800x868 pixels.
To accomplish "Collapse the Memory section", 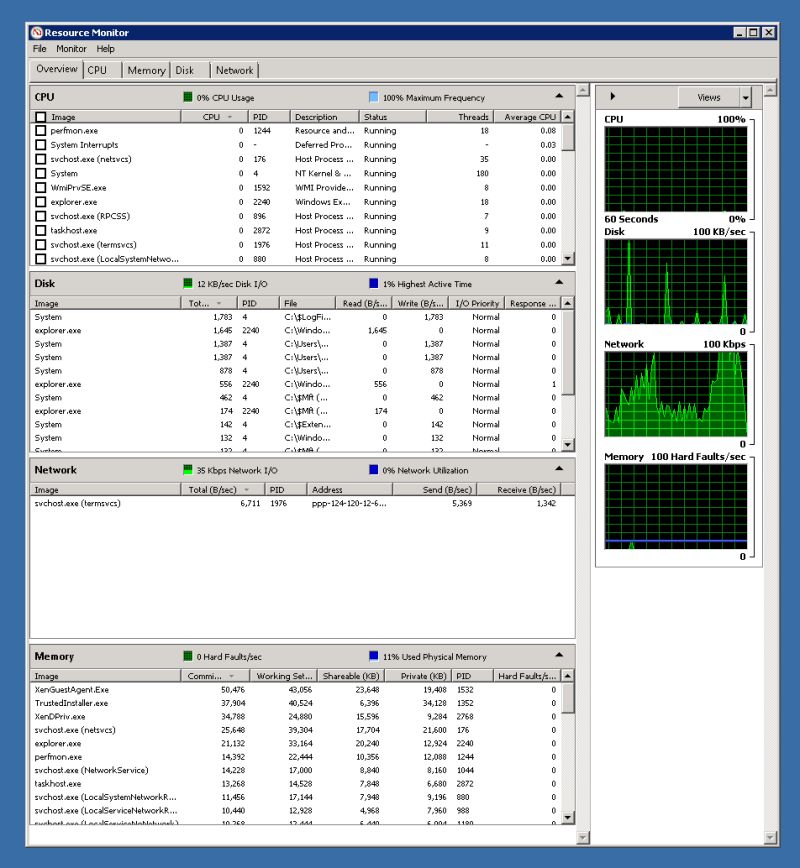I will click(558, 656).
